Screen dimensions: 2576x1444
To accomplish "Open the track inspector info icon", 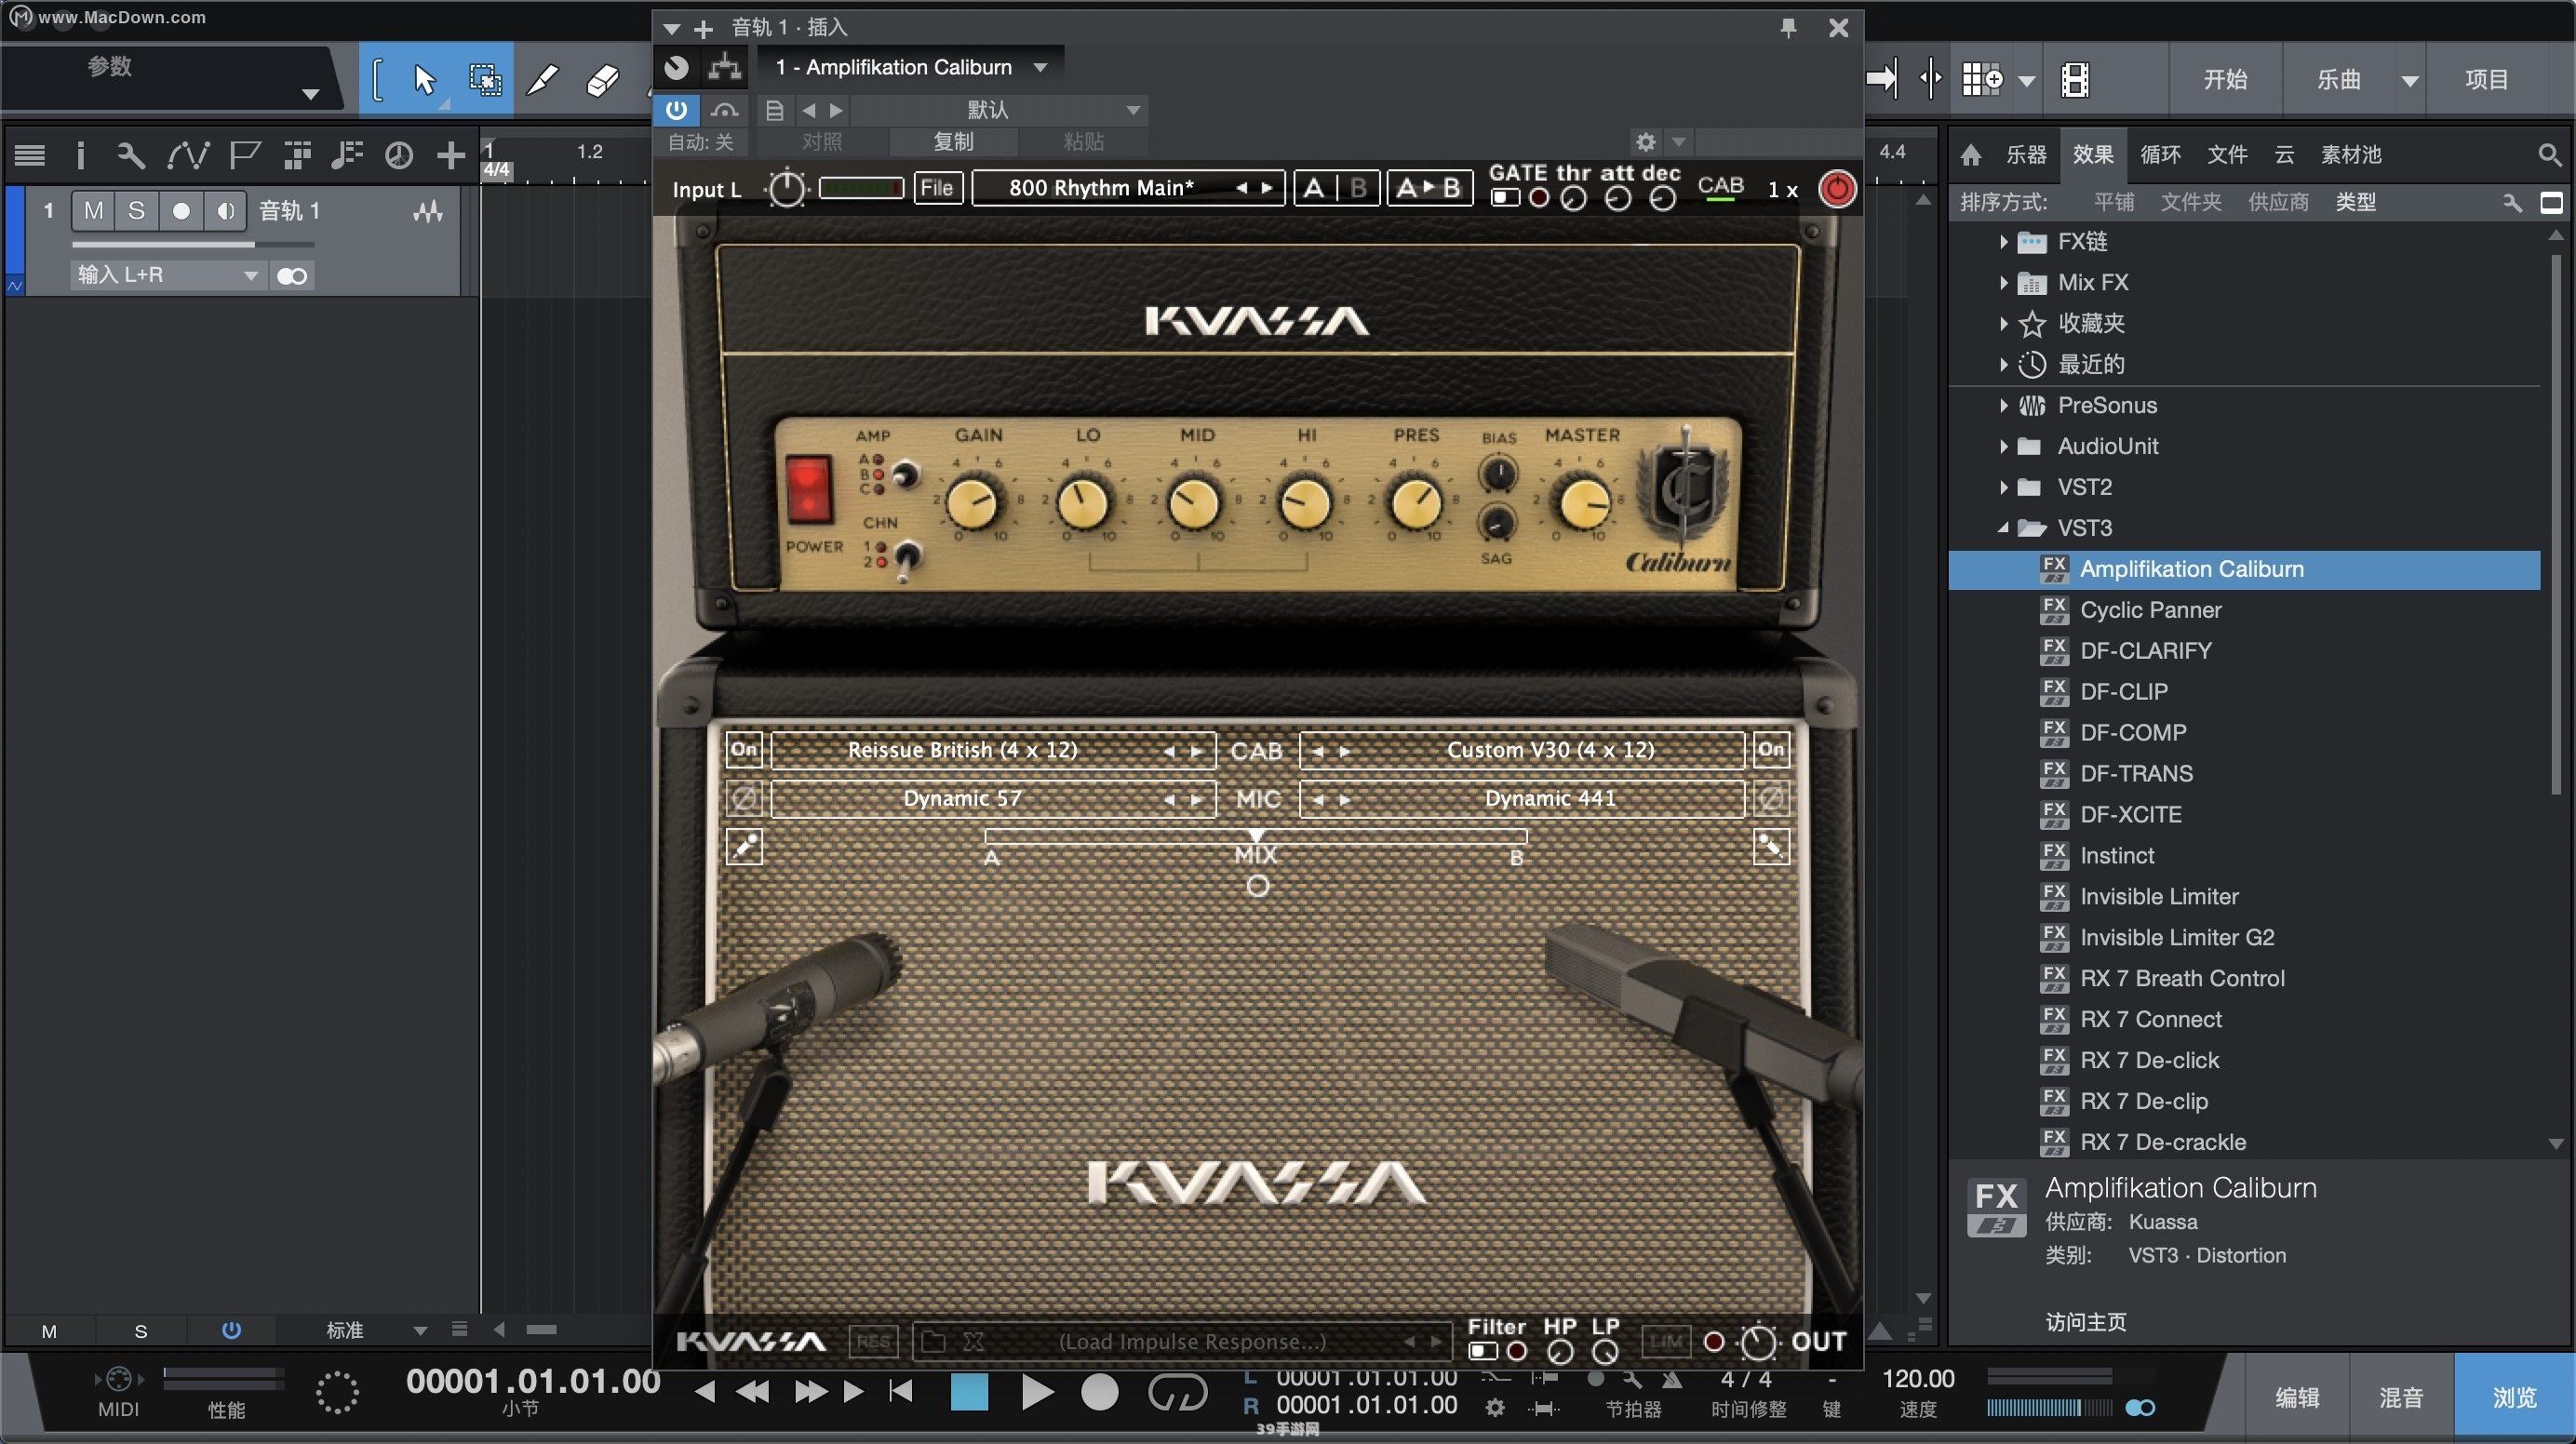I will pyautogui.click(x=80, y=155).
